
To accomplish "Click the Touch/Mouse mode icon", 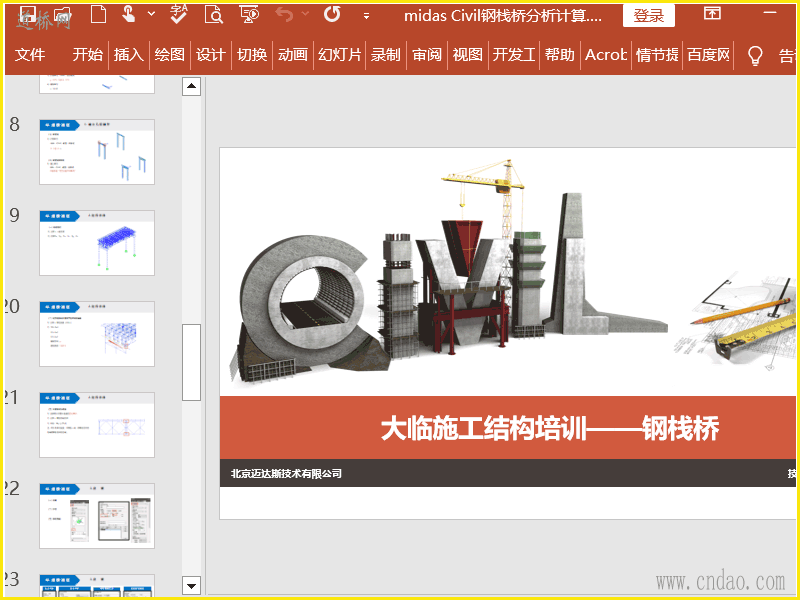I will tap(129, 14).
